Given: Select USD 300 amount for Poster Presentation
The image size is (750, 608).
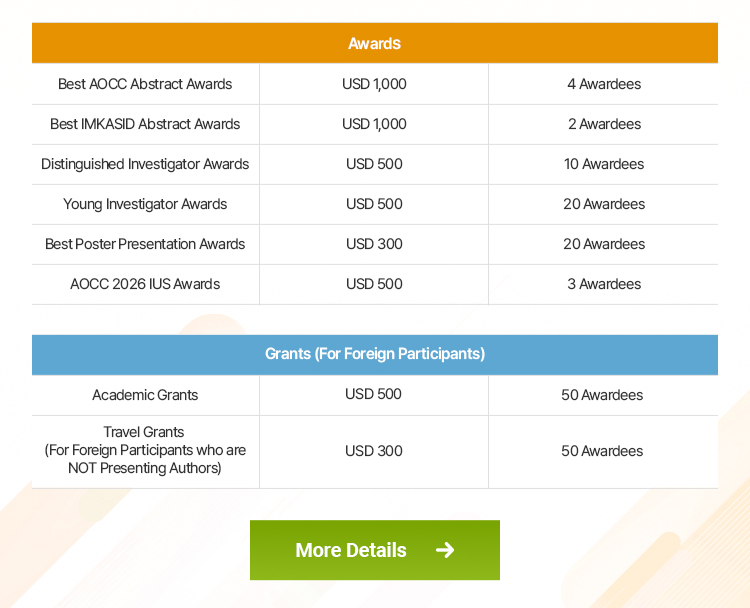Looking at the screenshot, I should (x=374, y=244).
